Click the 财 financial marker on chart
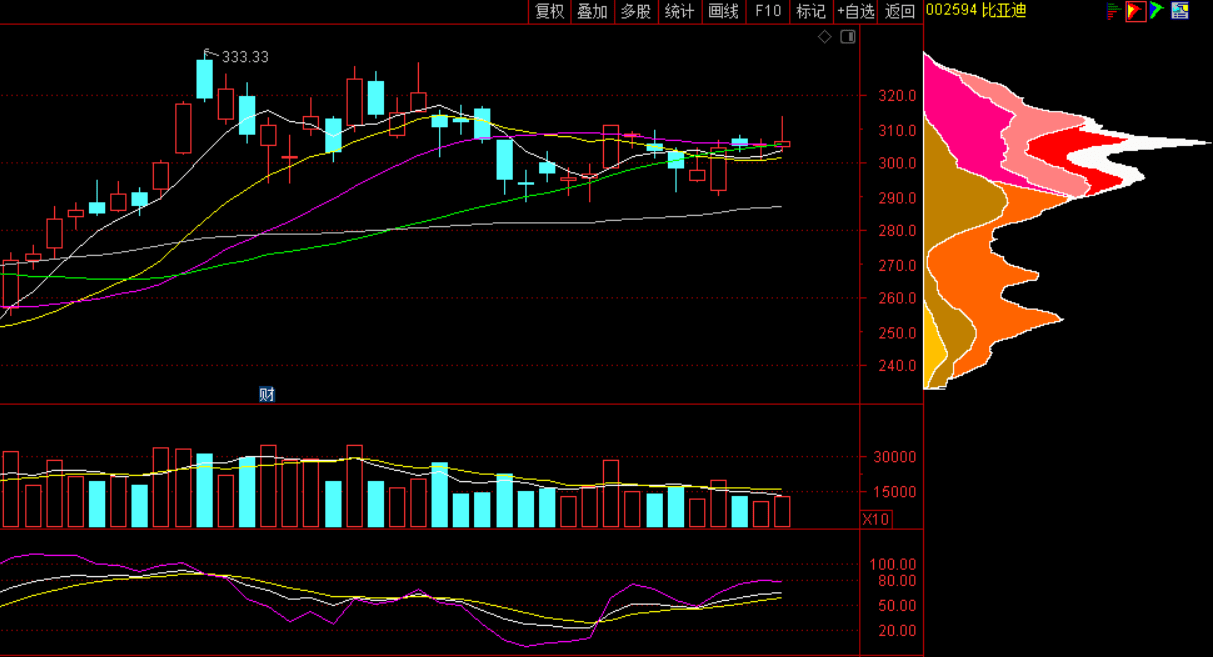Image resolution: width=1213 pixels, height=657 pixels. click(267, 394)
